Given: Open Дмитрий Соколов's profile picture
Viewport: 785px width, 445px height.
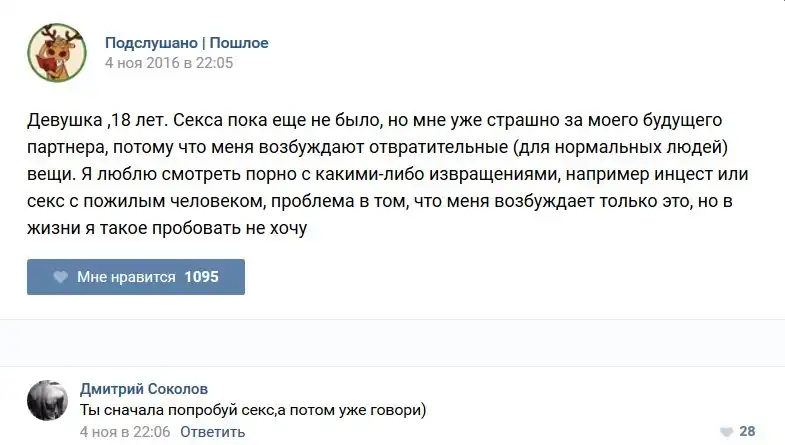Looking at the screenshot, I should coord(48,400).
